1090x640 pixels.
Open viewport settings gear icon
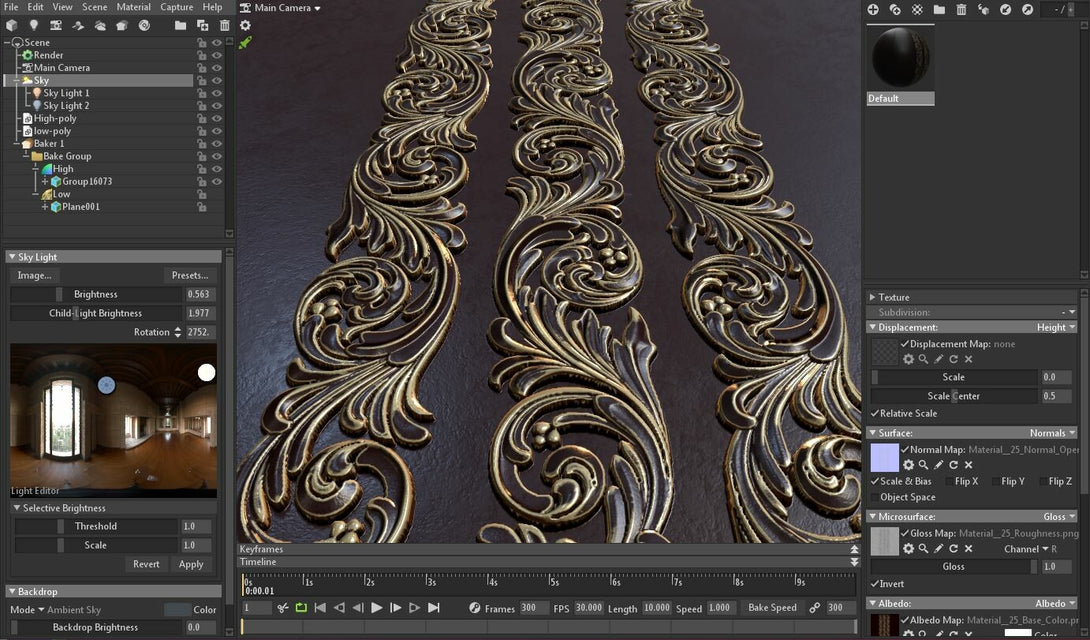tap(245, 25)
